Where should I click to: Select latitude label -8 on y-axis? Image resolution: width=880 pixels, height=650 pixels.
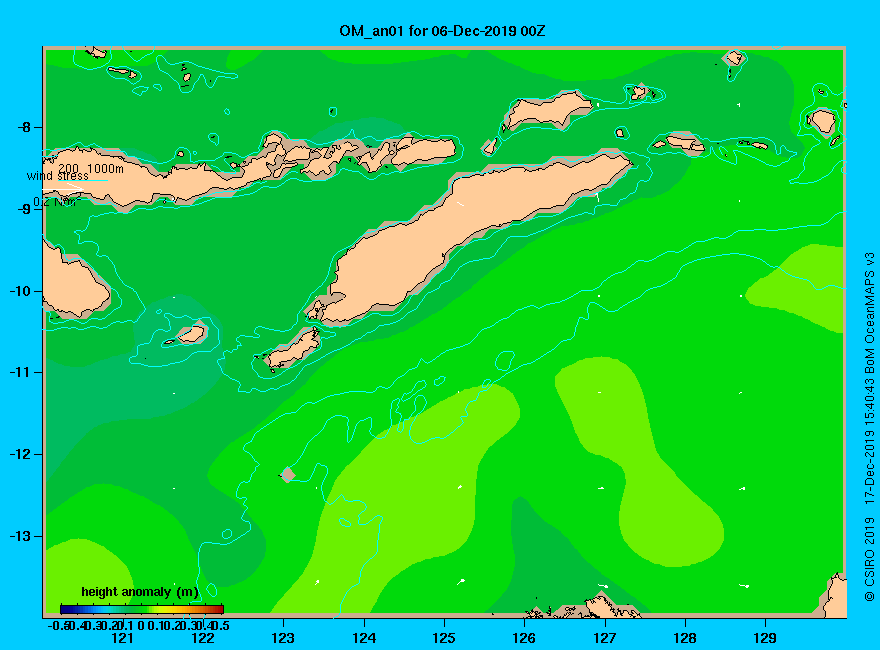pyautogui.click(x=24, y=127)
